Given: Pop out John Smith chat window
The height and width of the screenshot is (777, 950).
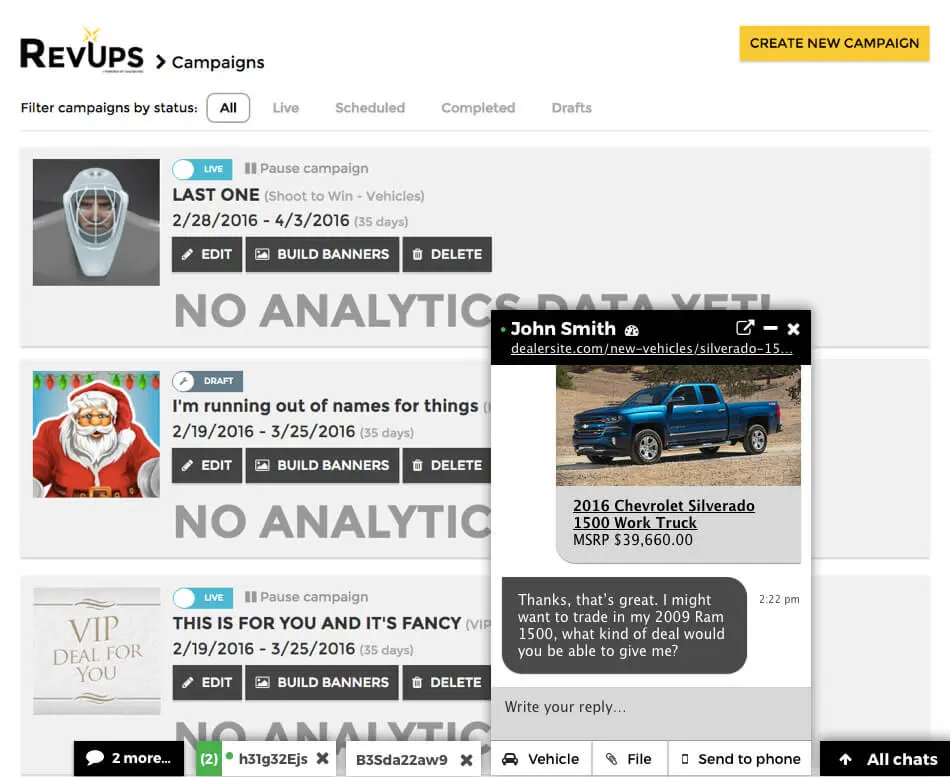Looking at the screenshot, I should 745,328.
